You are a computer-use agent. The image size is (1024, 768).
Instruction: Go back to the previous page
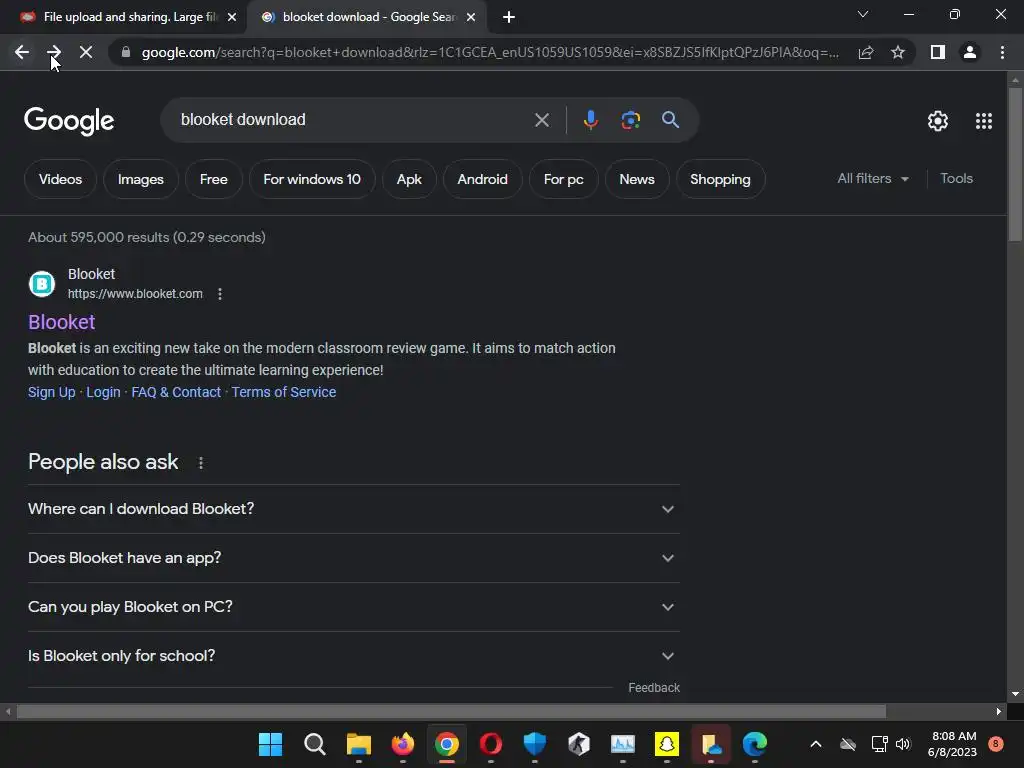(22, 52)
